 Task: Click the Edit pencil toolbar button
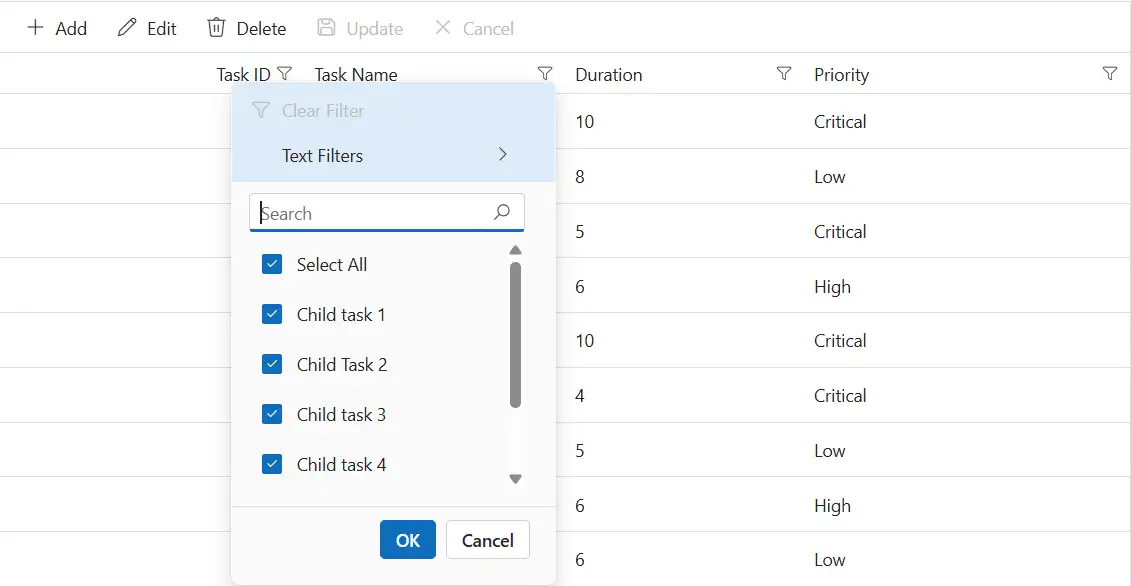tap(147, 29)
